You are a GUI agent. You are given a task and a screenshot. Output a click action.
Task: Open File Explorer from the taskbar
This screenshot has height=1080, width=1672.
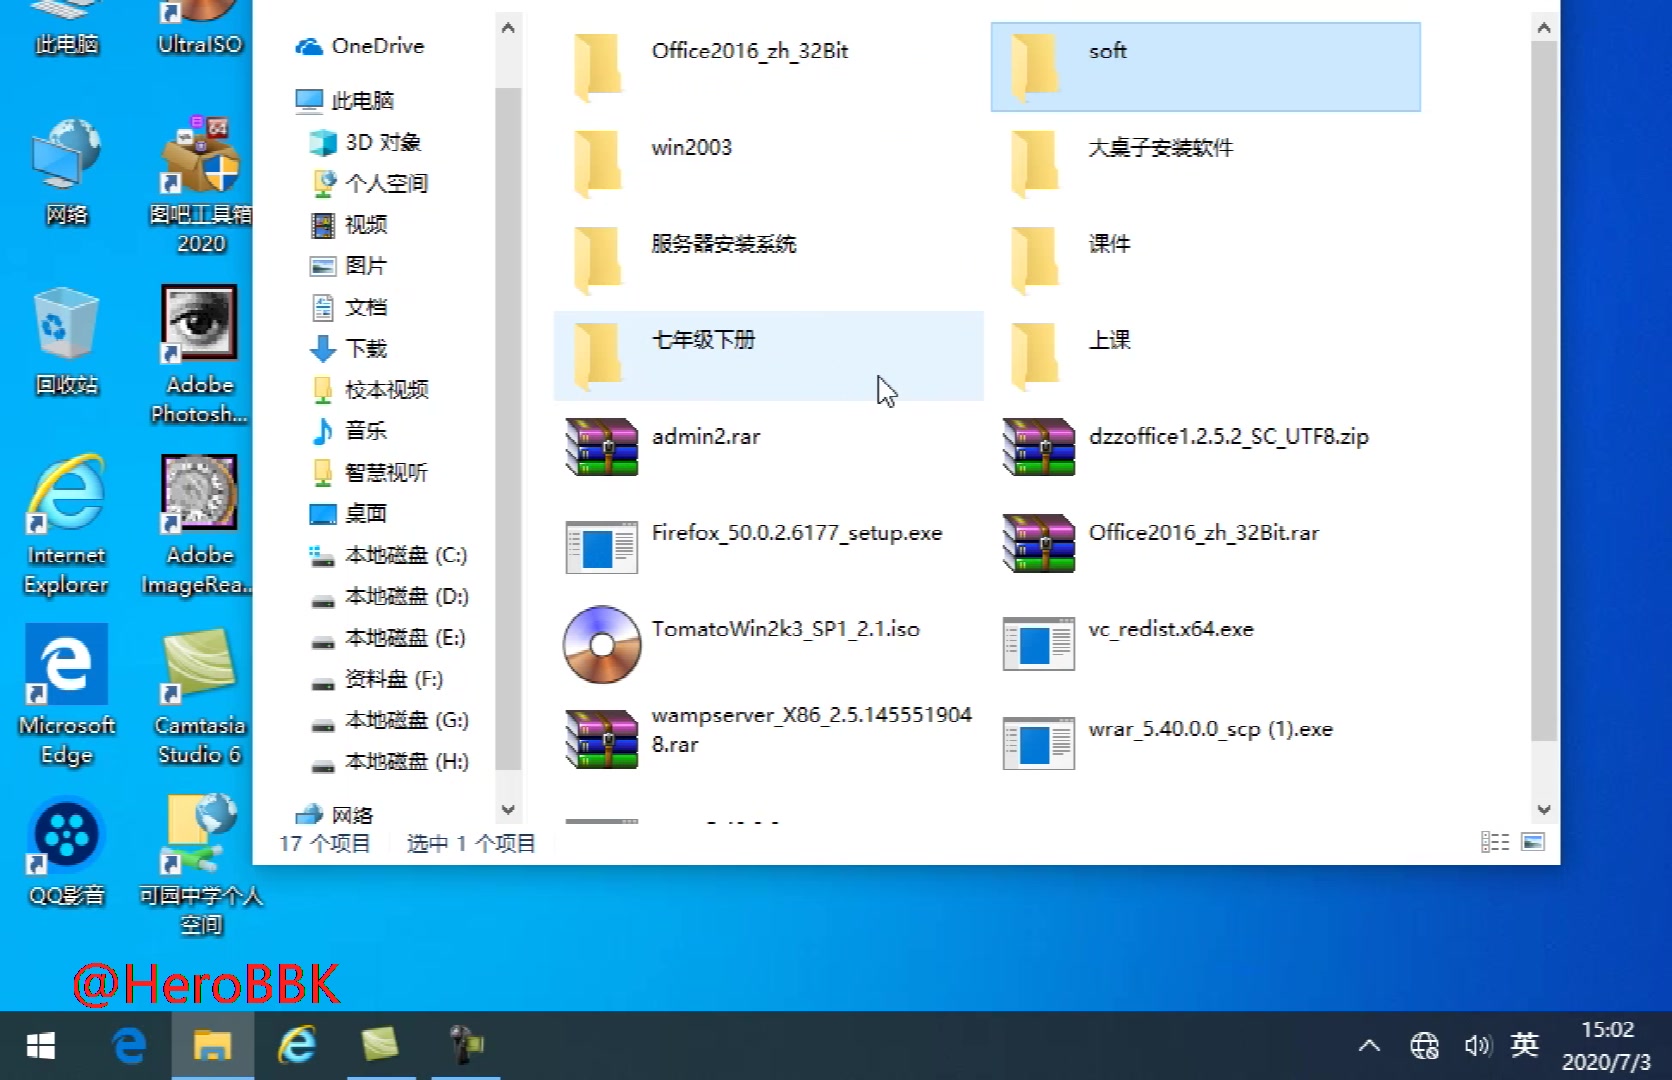(x=212, y=1046)
